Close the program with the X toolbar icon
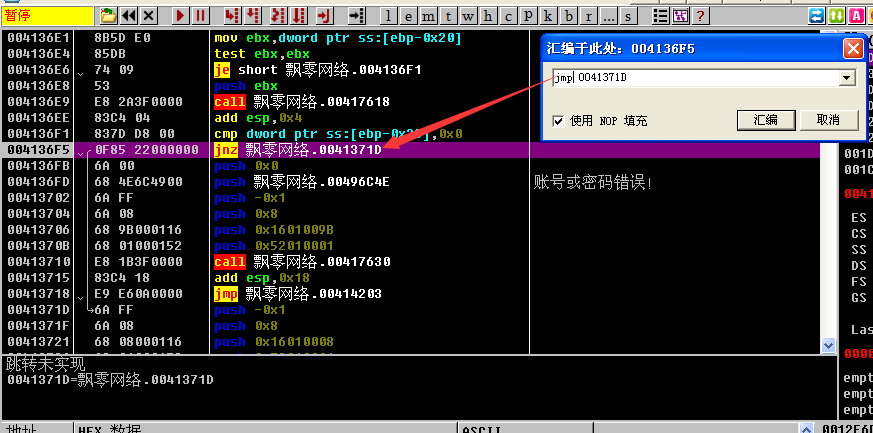Screen dimensions: 873x433 (148, 16)
